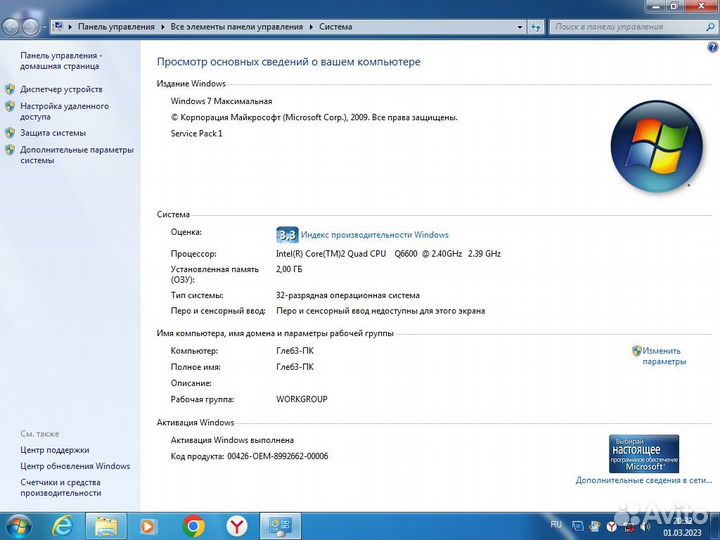Click the Service Pack 1 text
720x540 pixels.
click(197, 134)
